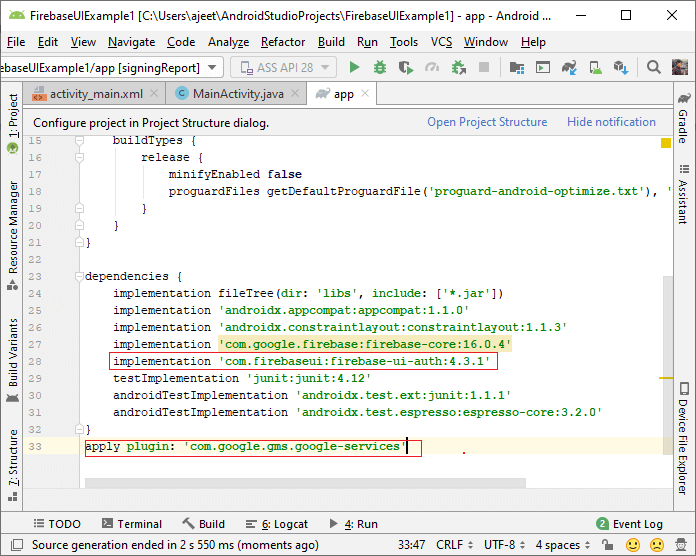
Task: Open Run Anything toolbar icon
Action: [x=543, y=67]
